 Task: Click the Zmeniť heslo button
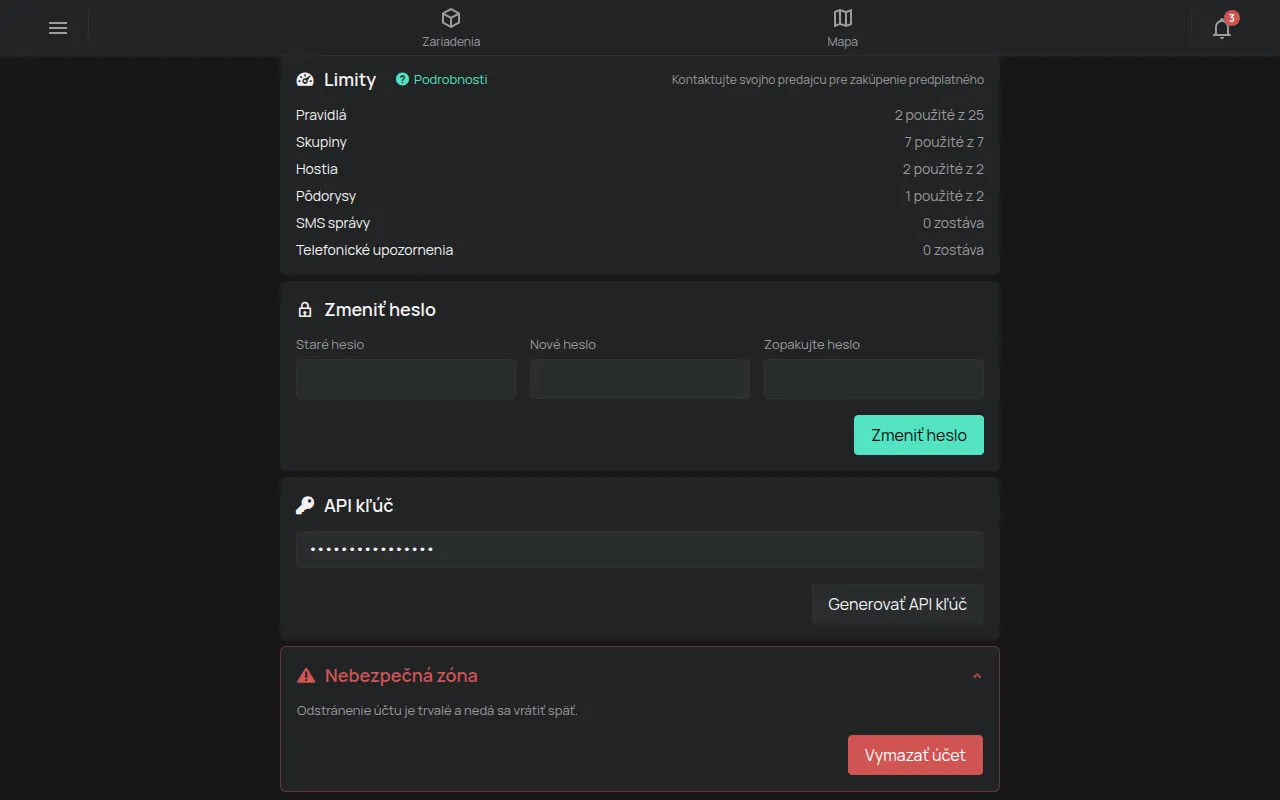(919, 435)
